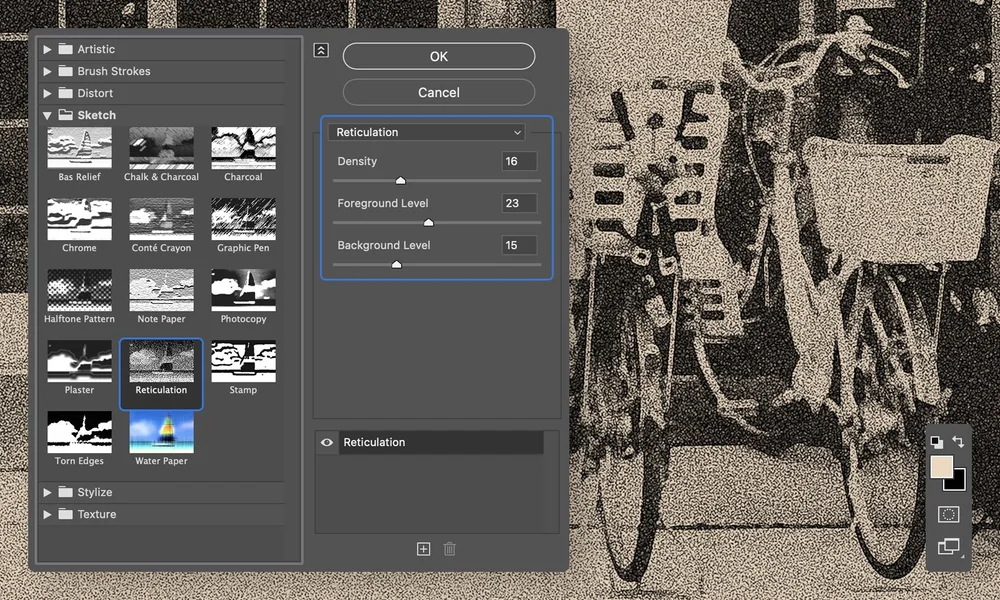Expand the Artistic filter category
Screen dimensions: 1000x600
click(x=47, y=48)
